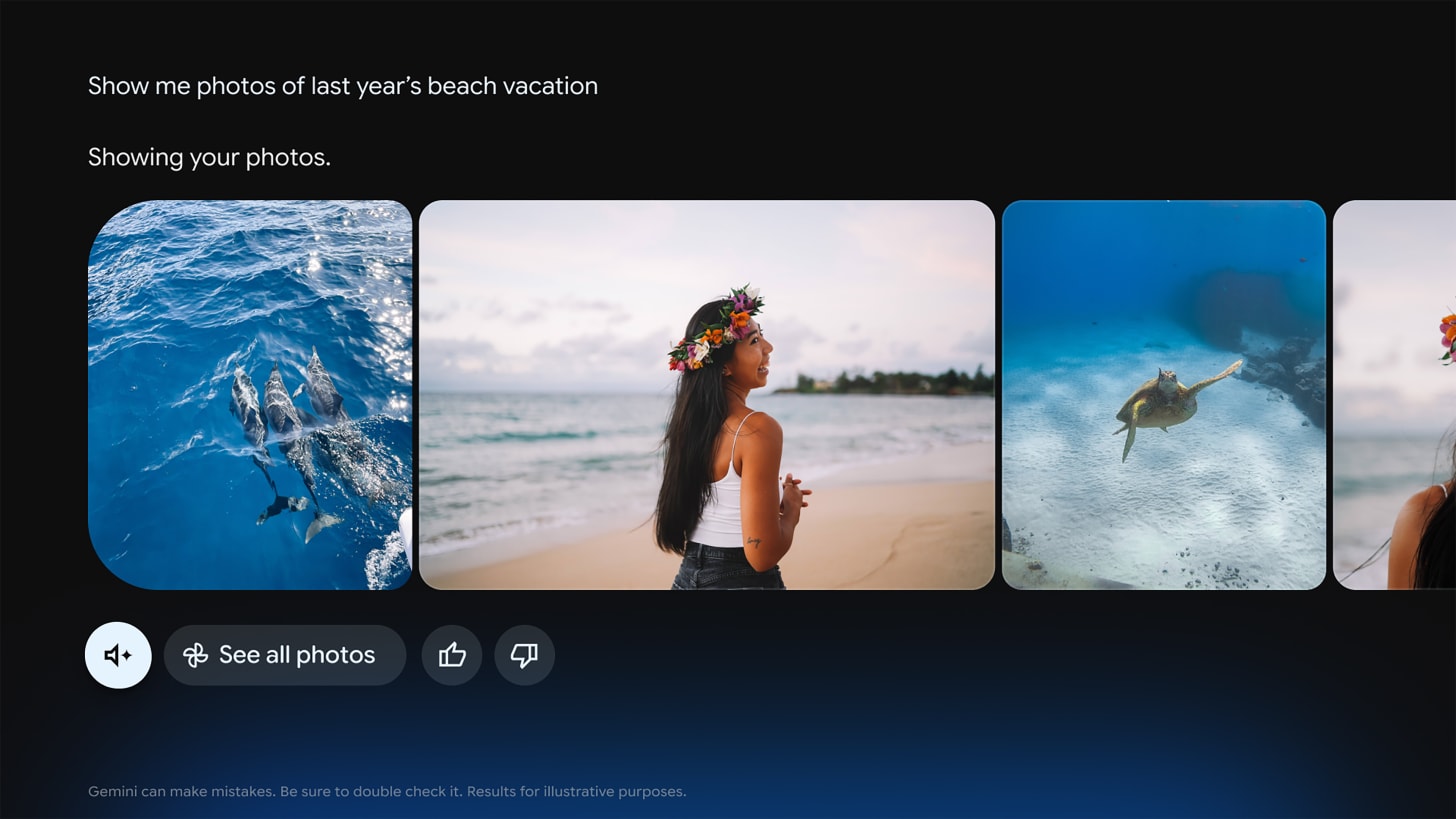Select the thumbs down feedback icon
Image resolution: width=1456 pixels, height=819 pixels.
coord(524,655)
